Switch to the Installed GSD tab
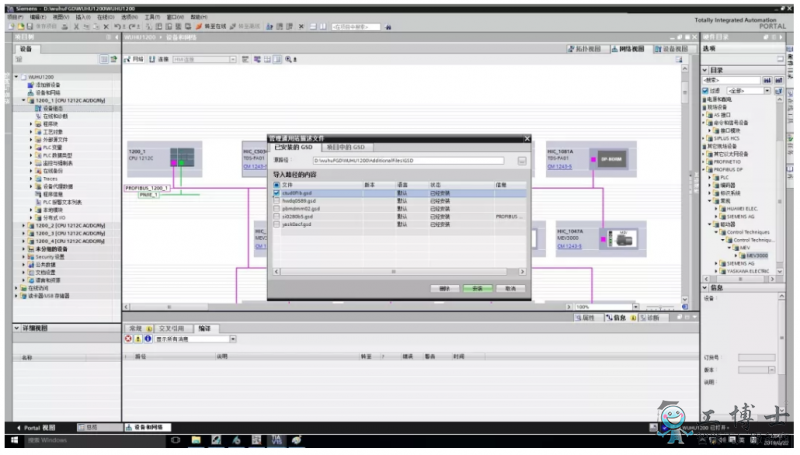The image size is (800, 455). [294, 147]
